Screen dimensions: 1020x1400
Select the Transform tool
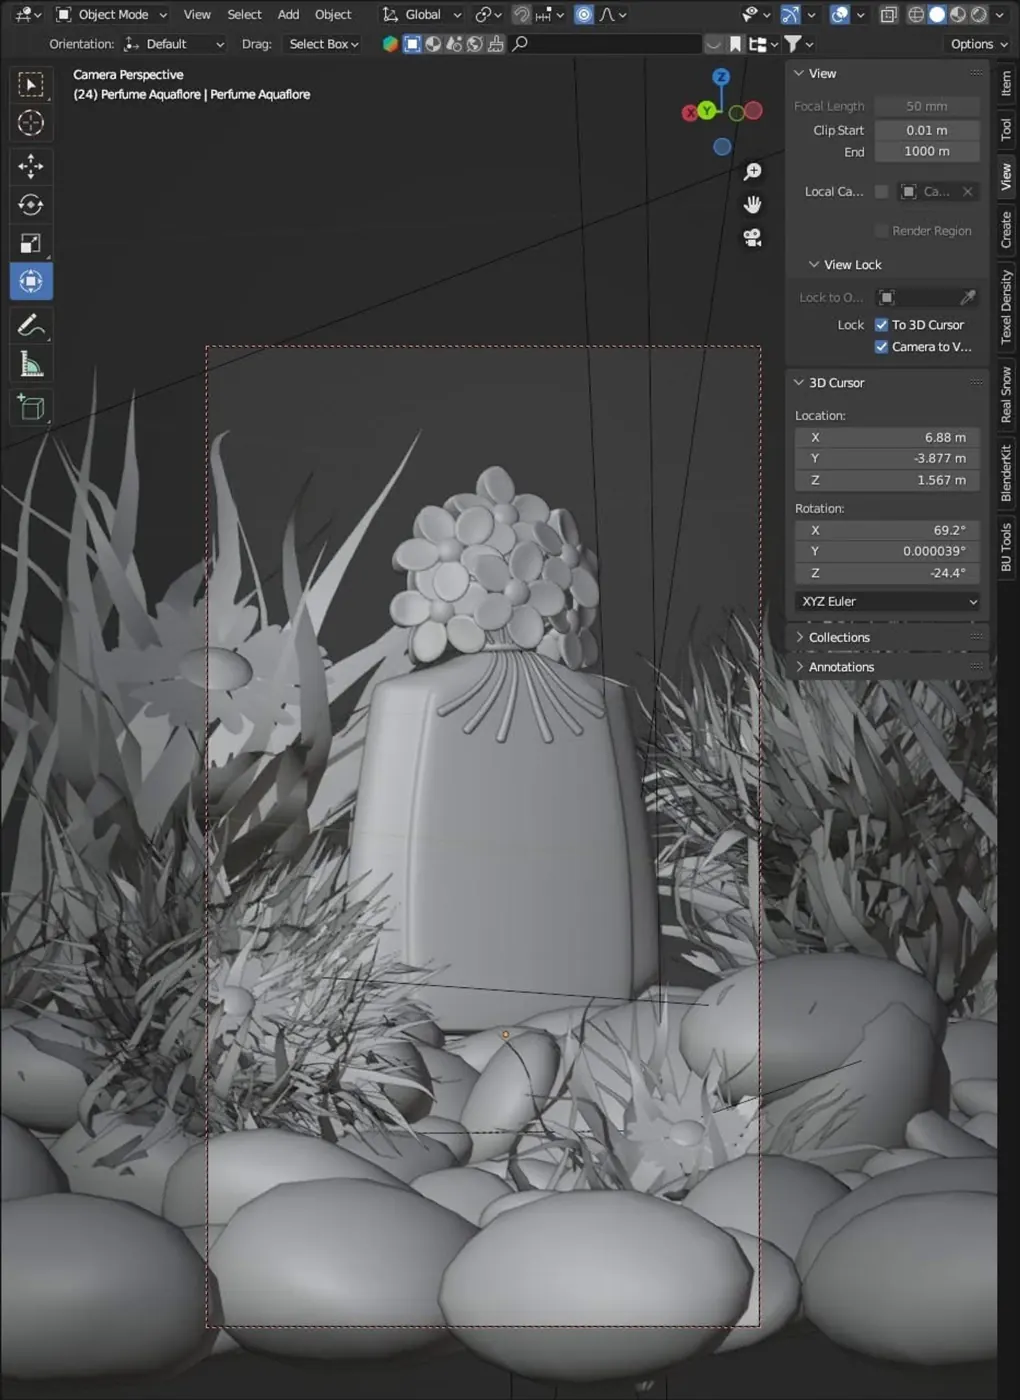31,282
